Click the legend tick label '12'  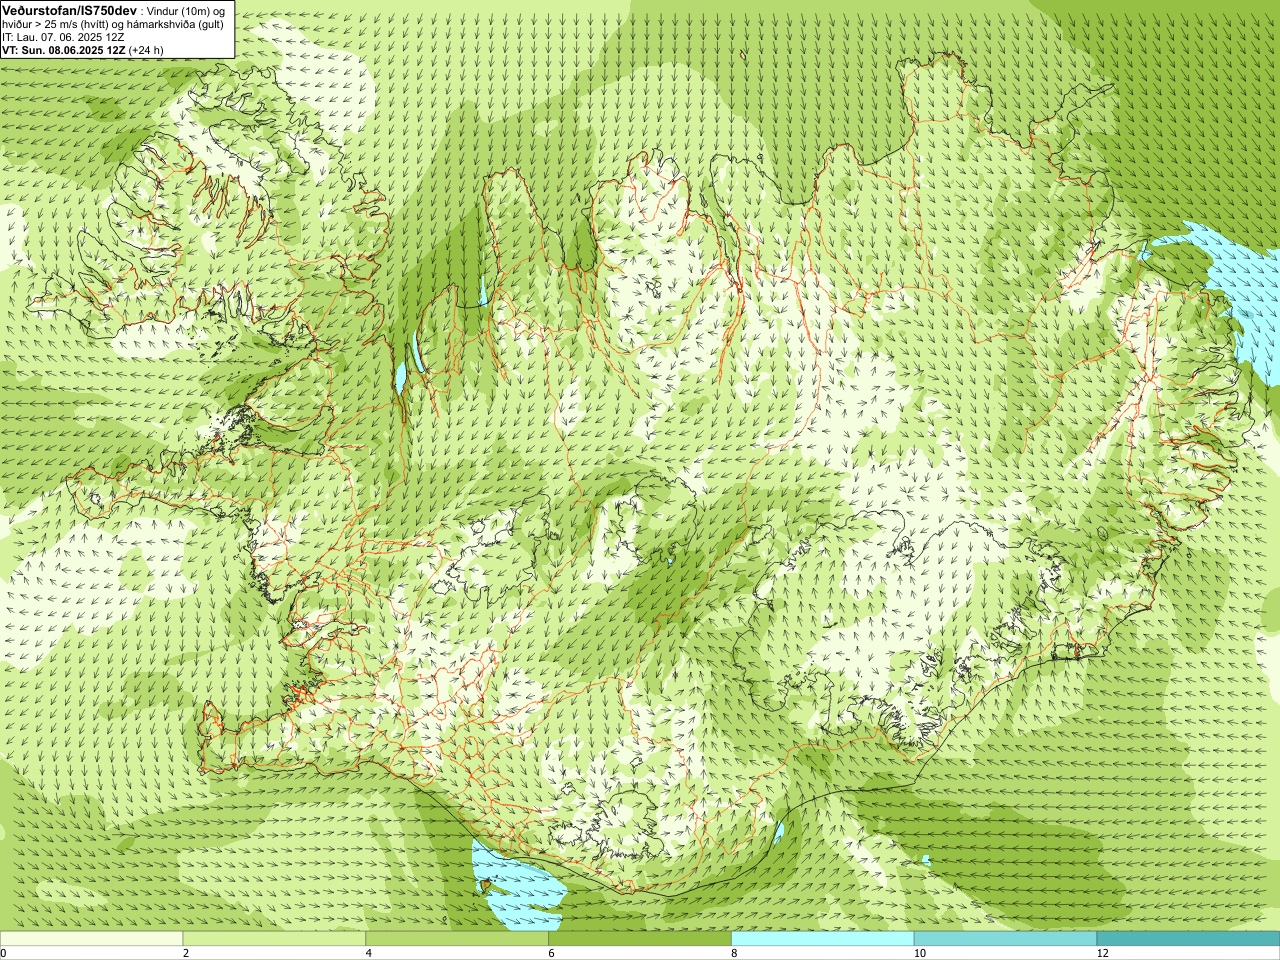tap(1102, 953)
